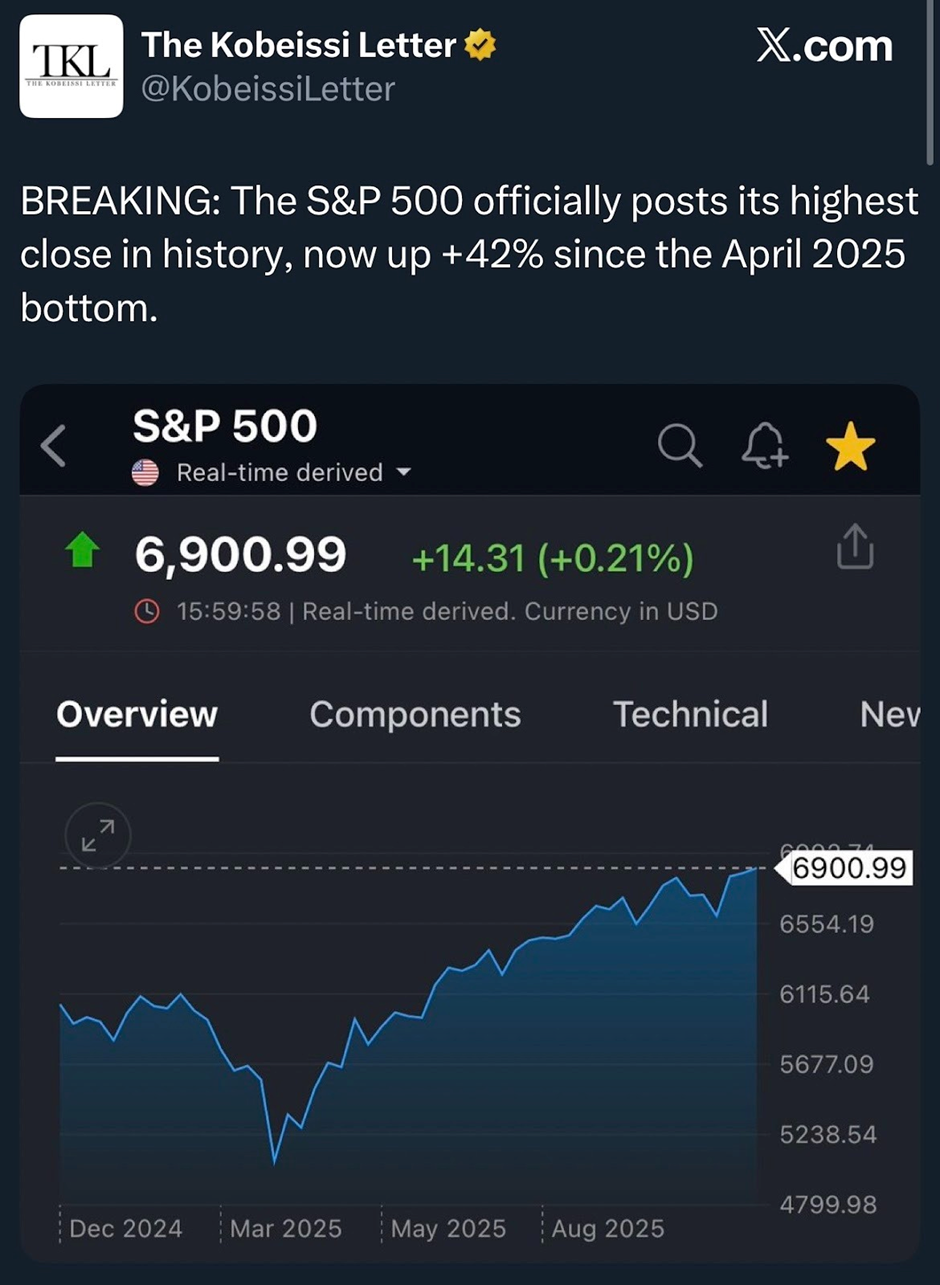Screen dimensions: 940x1285
Task: Switch to the Components tab
Action: point(415,714)
